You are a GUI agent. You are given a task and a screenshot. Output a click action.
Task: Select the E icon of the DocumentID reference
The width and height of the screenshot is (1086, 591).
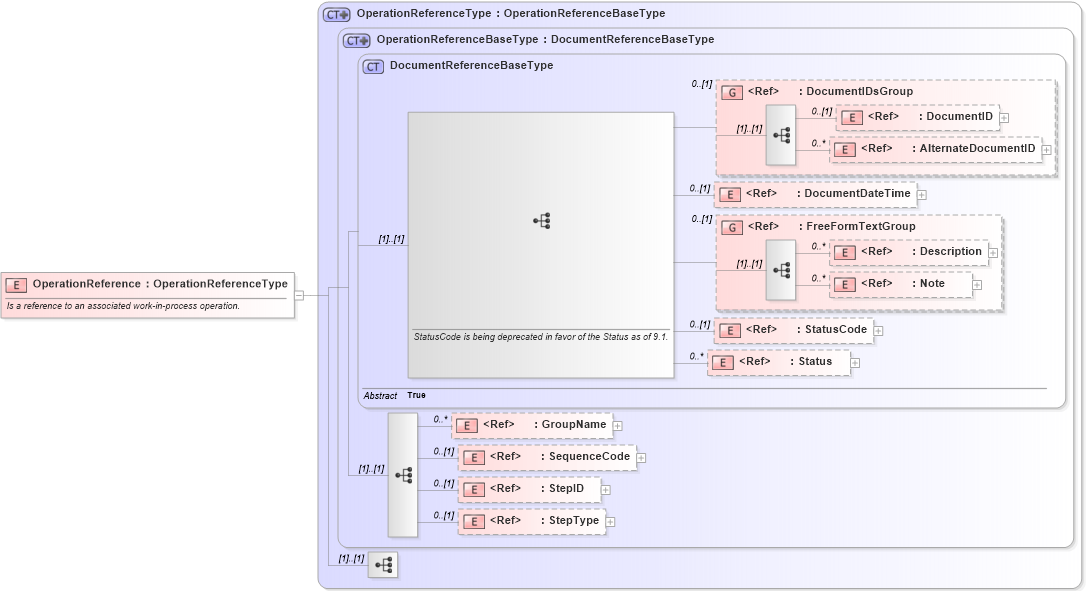[x=851, y=117]
